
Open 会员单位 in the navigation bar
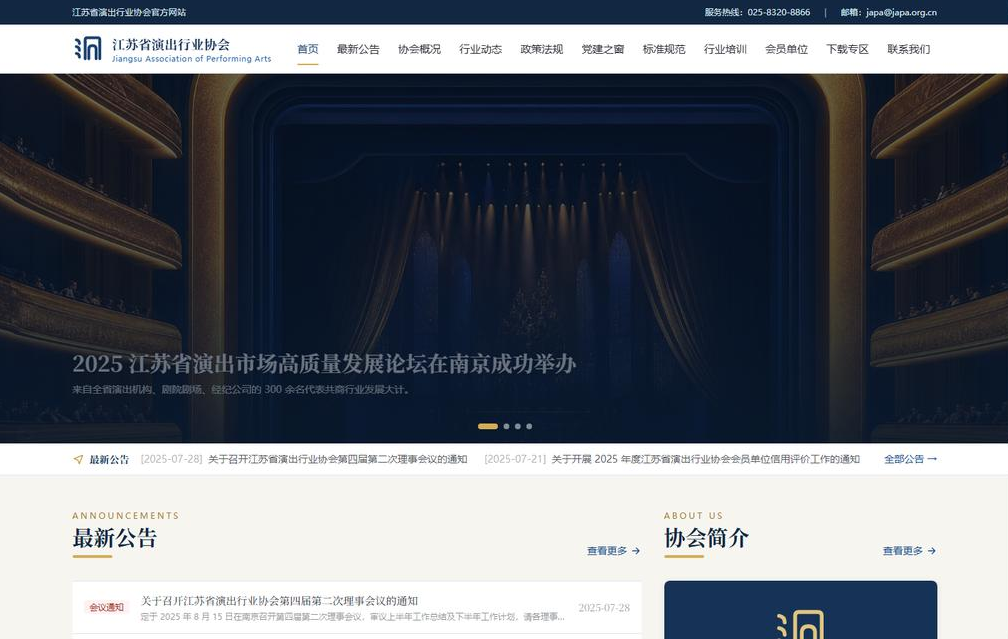click(786, 49)
